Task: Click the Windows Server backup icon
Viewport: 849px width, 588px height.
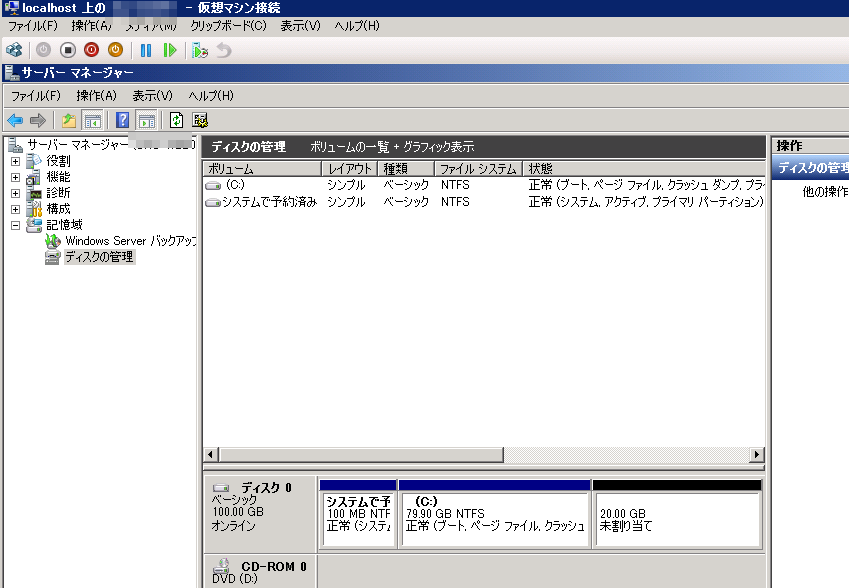Action: (x=53, y=241)
